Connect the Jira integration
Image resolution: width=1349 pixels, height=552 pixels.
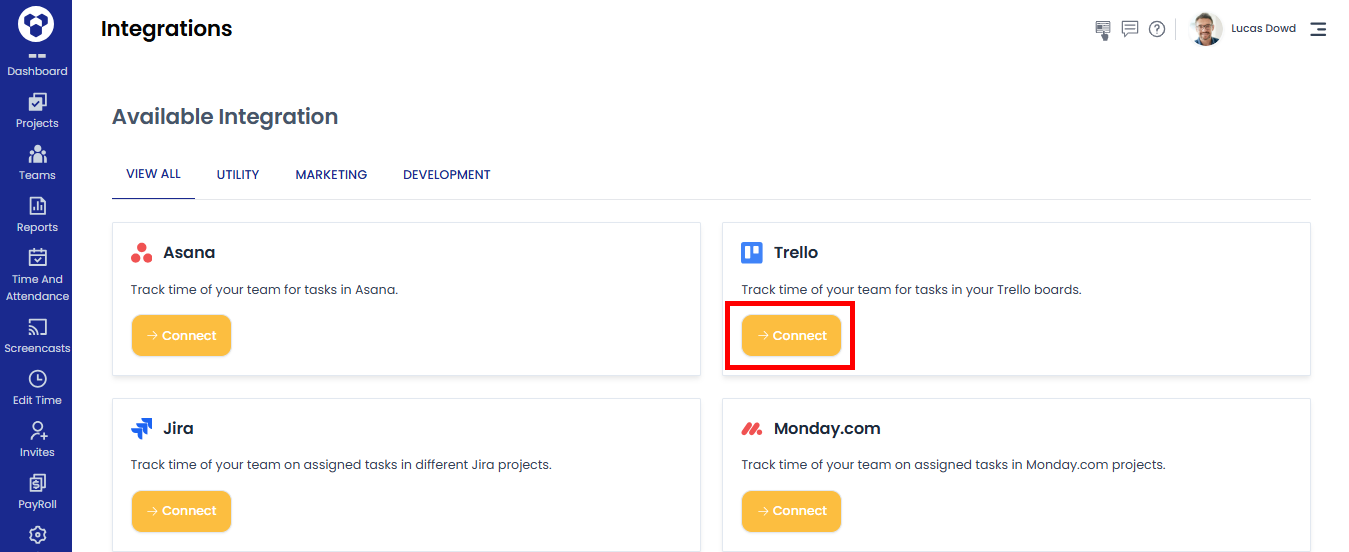pyautogui.click(x=181, y=511)
